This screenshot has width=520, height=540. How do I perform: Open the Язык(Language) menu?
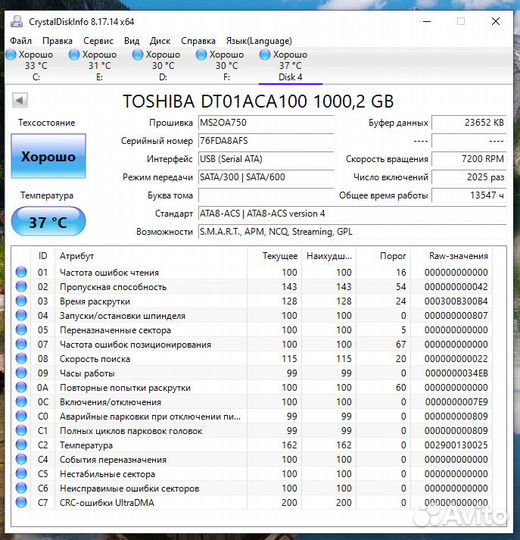(x=259, y=41)
